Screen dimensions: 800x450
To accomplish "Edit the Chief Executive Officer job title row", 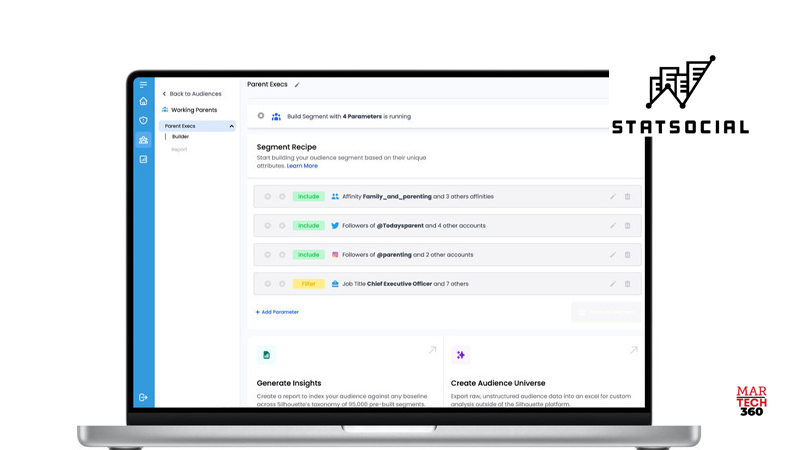I will tap(613, 284).
